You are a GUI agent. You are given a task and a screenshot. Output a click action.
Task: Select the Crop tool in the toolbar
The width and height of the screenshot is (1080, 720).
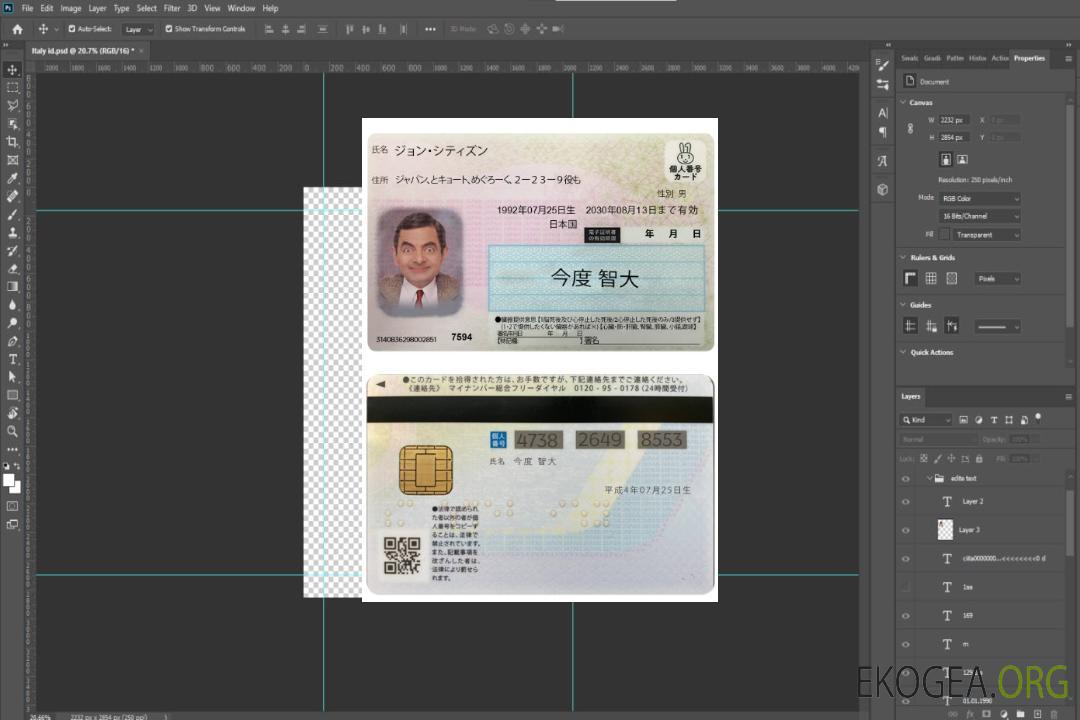(12, 142)
